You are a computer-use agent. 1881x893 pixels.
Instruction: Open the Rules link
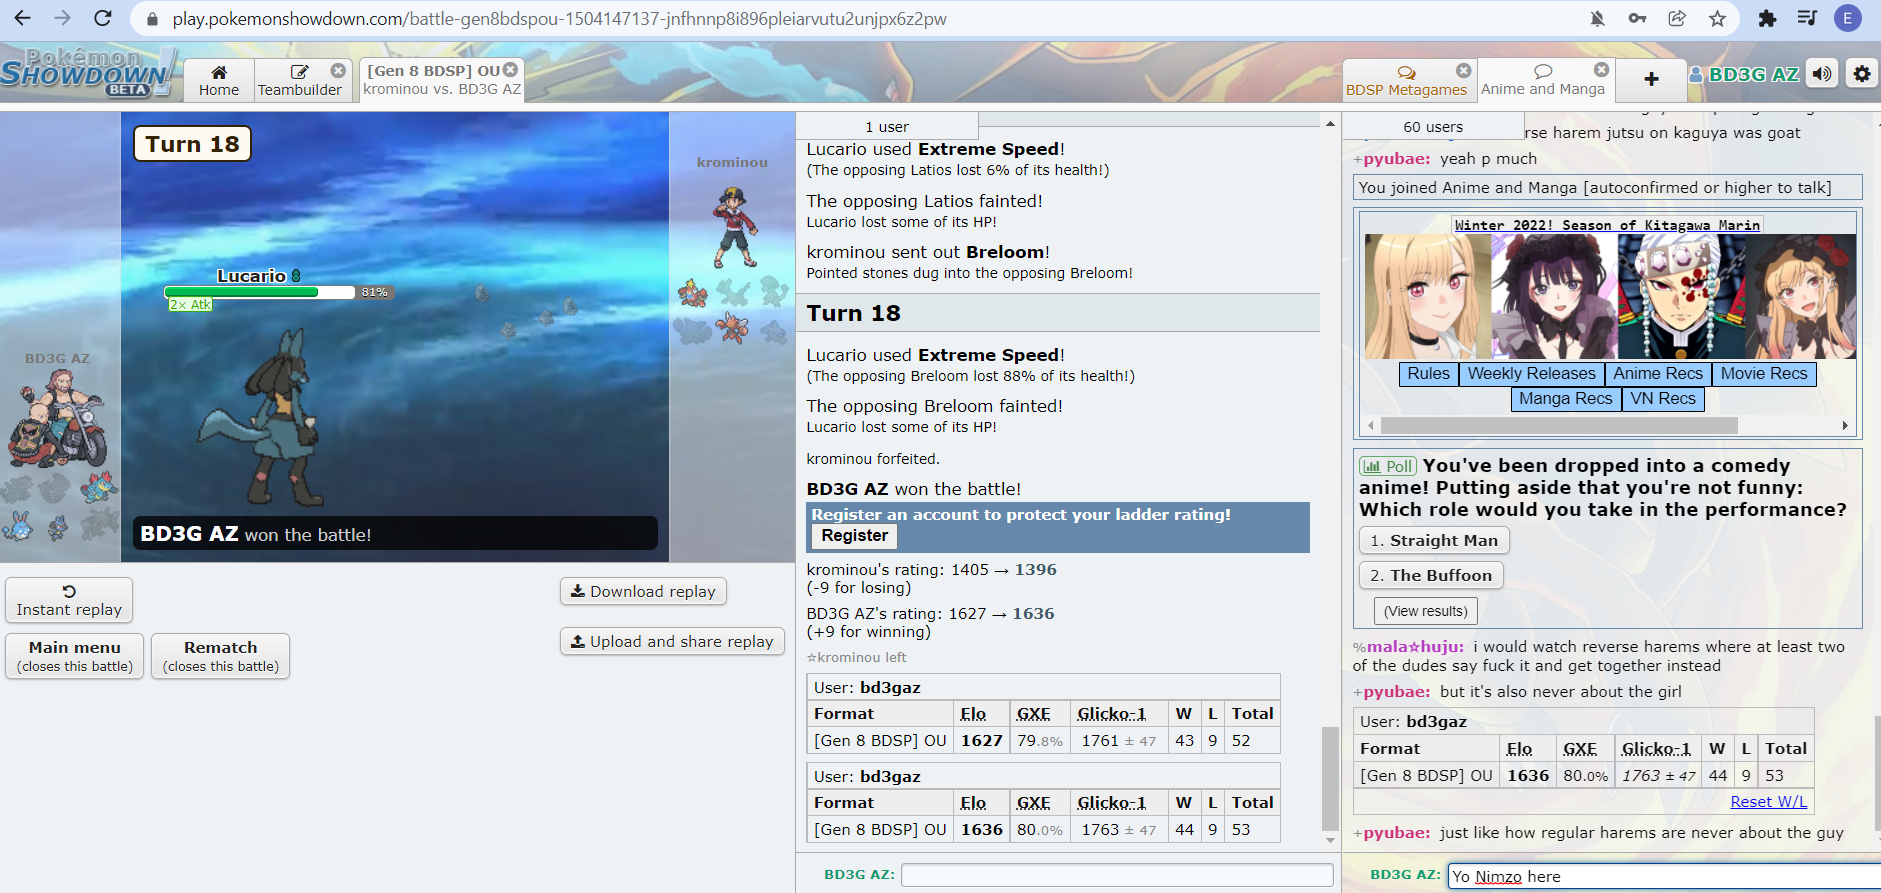1428,373
